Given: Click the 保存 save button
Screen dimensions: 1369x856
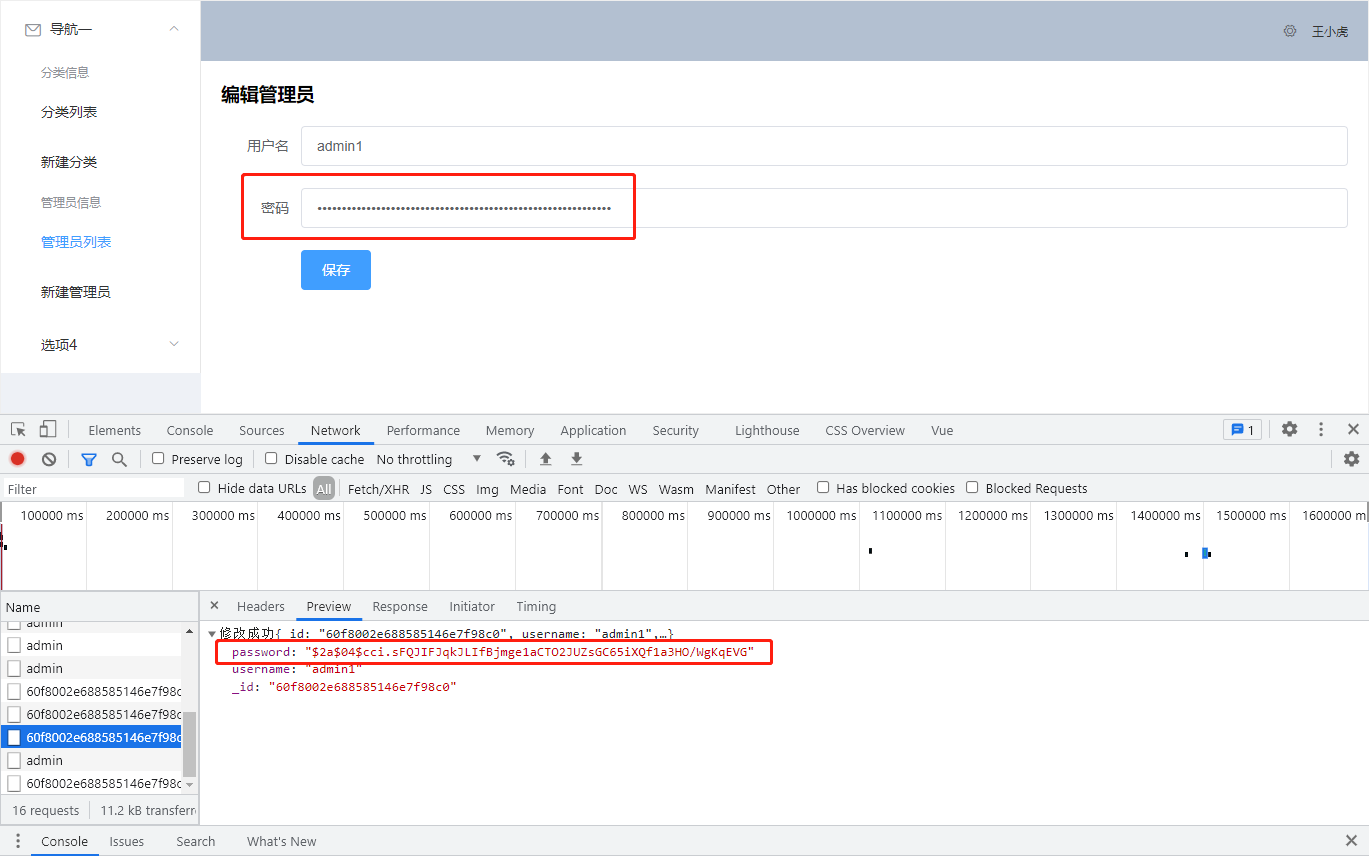Looking at the screenshot, I should pos(335,269).
